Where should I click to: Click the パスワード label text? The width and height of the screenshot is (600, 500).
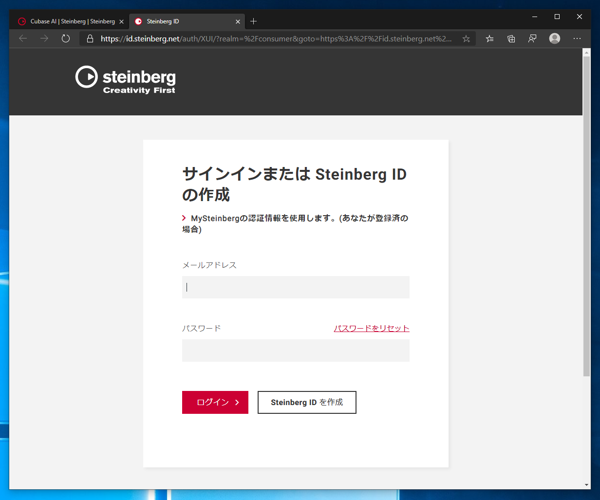click(x=201, y=328)
